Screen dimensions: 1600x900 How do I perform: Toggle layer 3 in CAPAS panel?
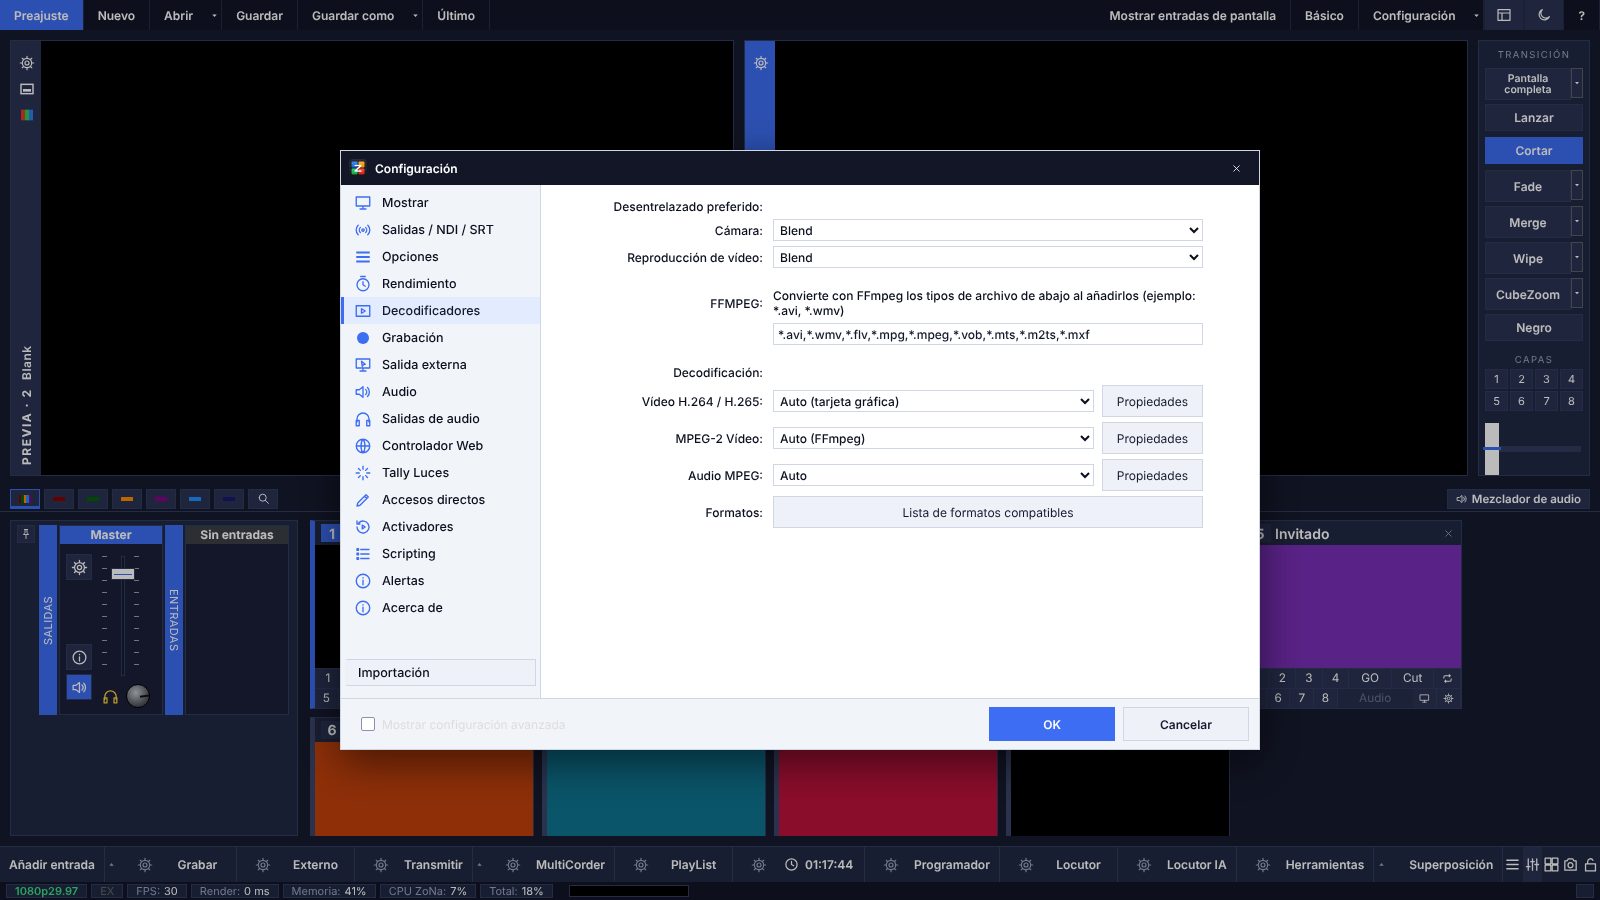(1546, 379)
